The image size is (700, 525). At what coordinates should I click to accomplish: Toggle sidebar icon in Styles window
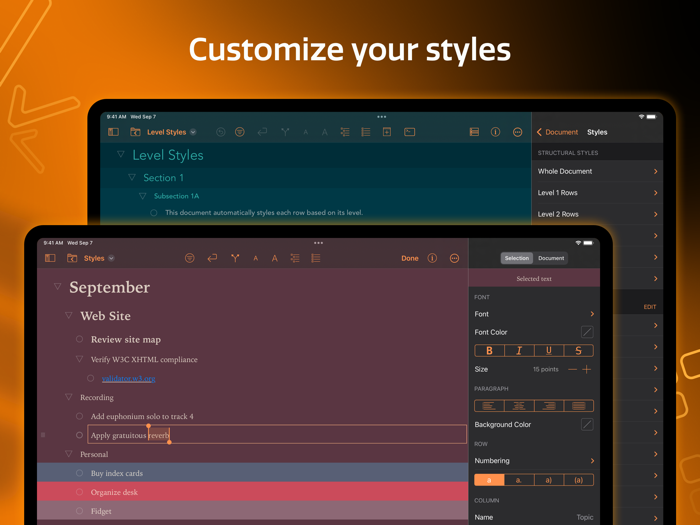pos(50,258)
